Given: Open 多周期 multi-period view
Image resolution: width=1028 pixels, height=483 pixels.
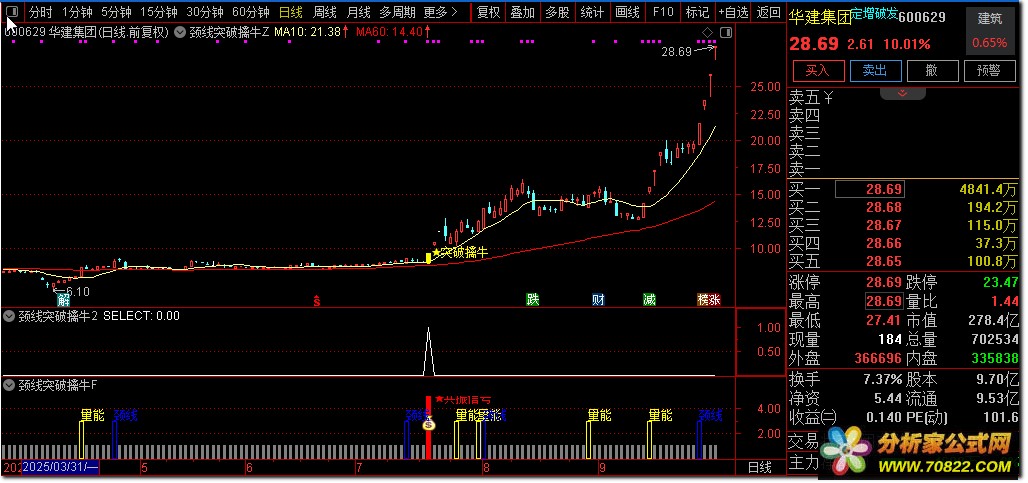Looking at the screenshot, I should 397,12.
